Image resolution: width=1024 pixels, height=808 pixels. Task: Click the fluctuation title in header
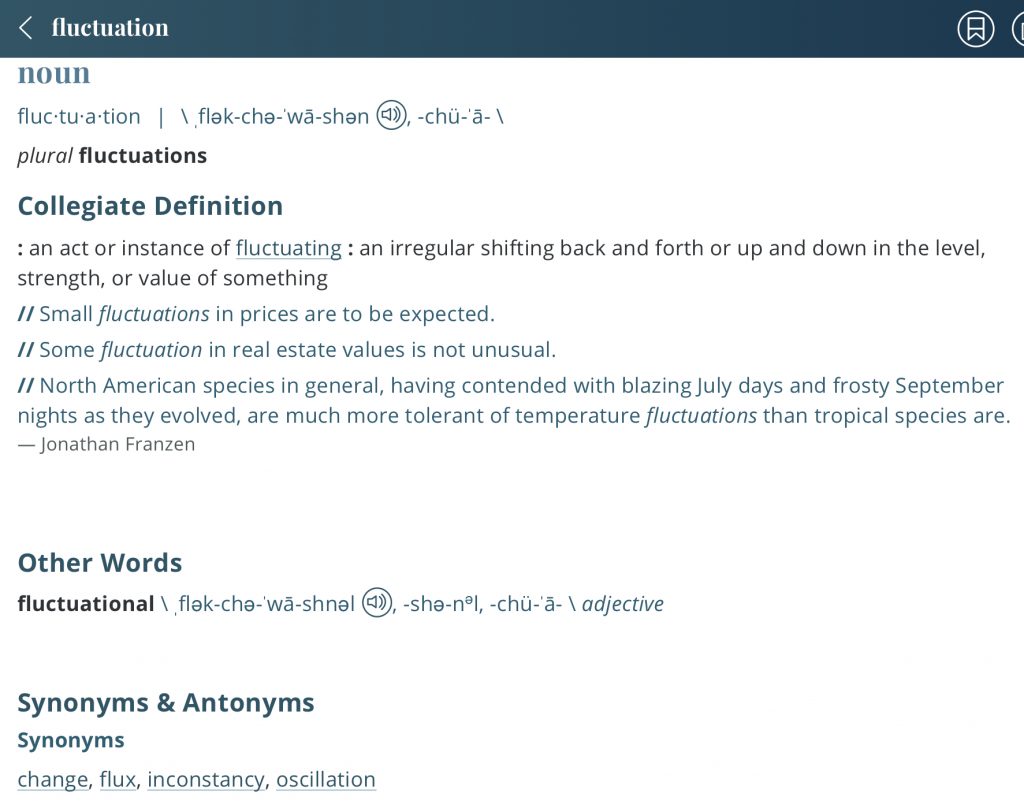[x=110, y=28]
